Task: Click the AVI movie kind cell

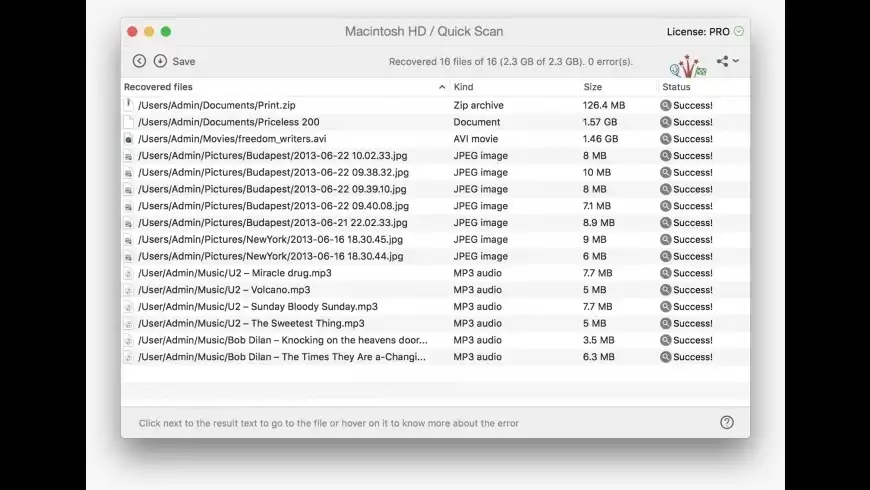Action: click(x=476, y=139)
